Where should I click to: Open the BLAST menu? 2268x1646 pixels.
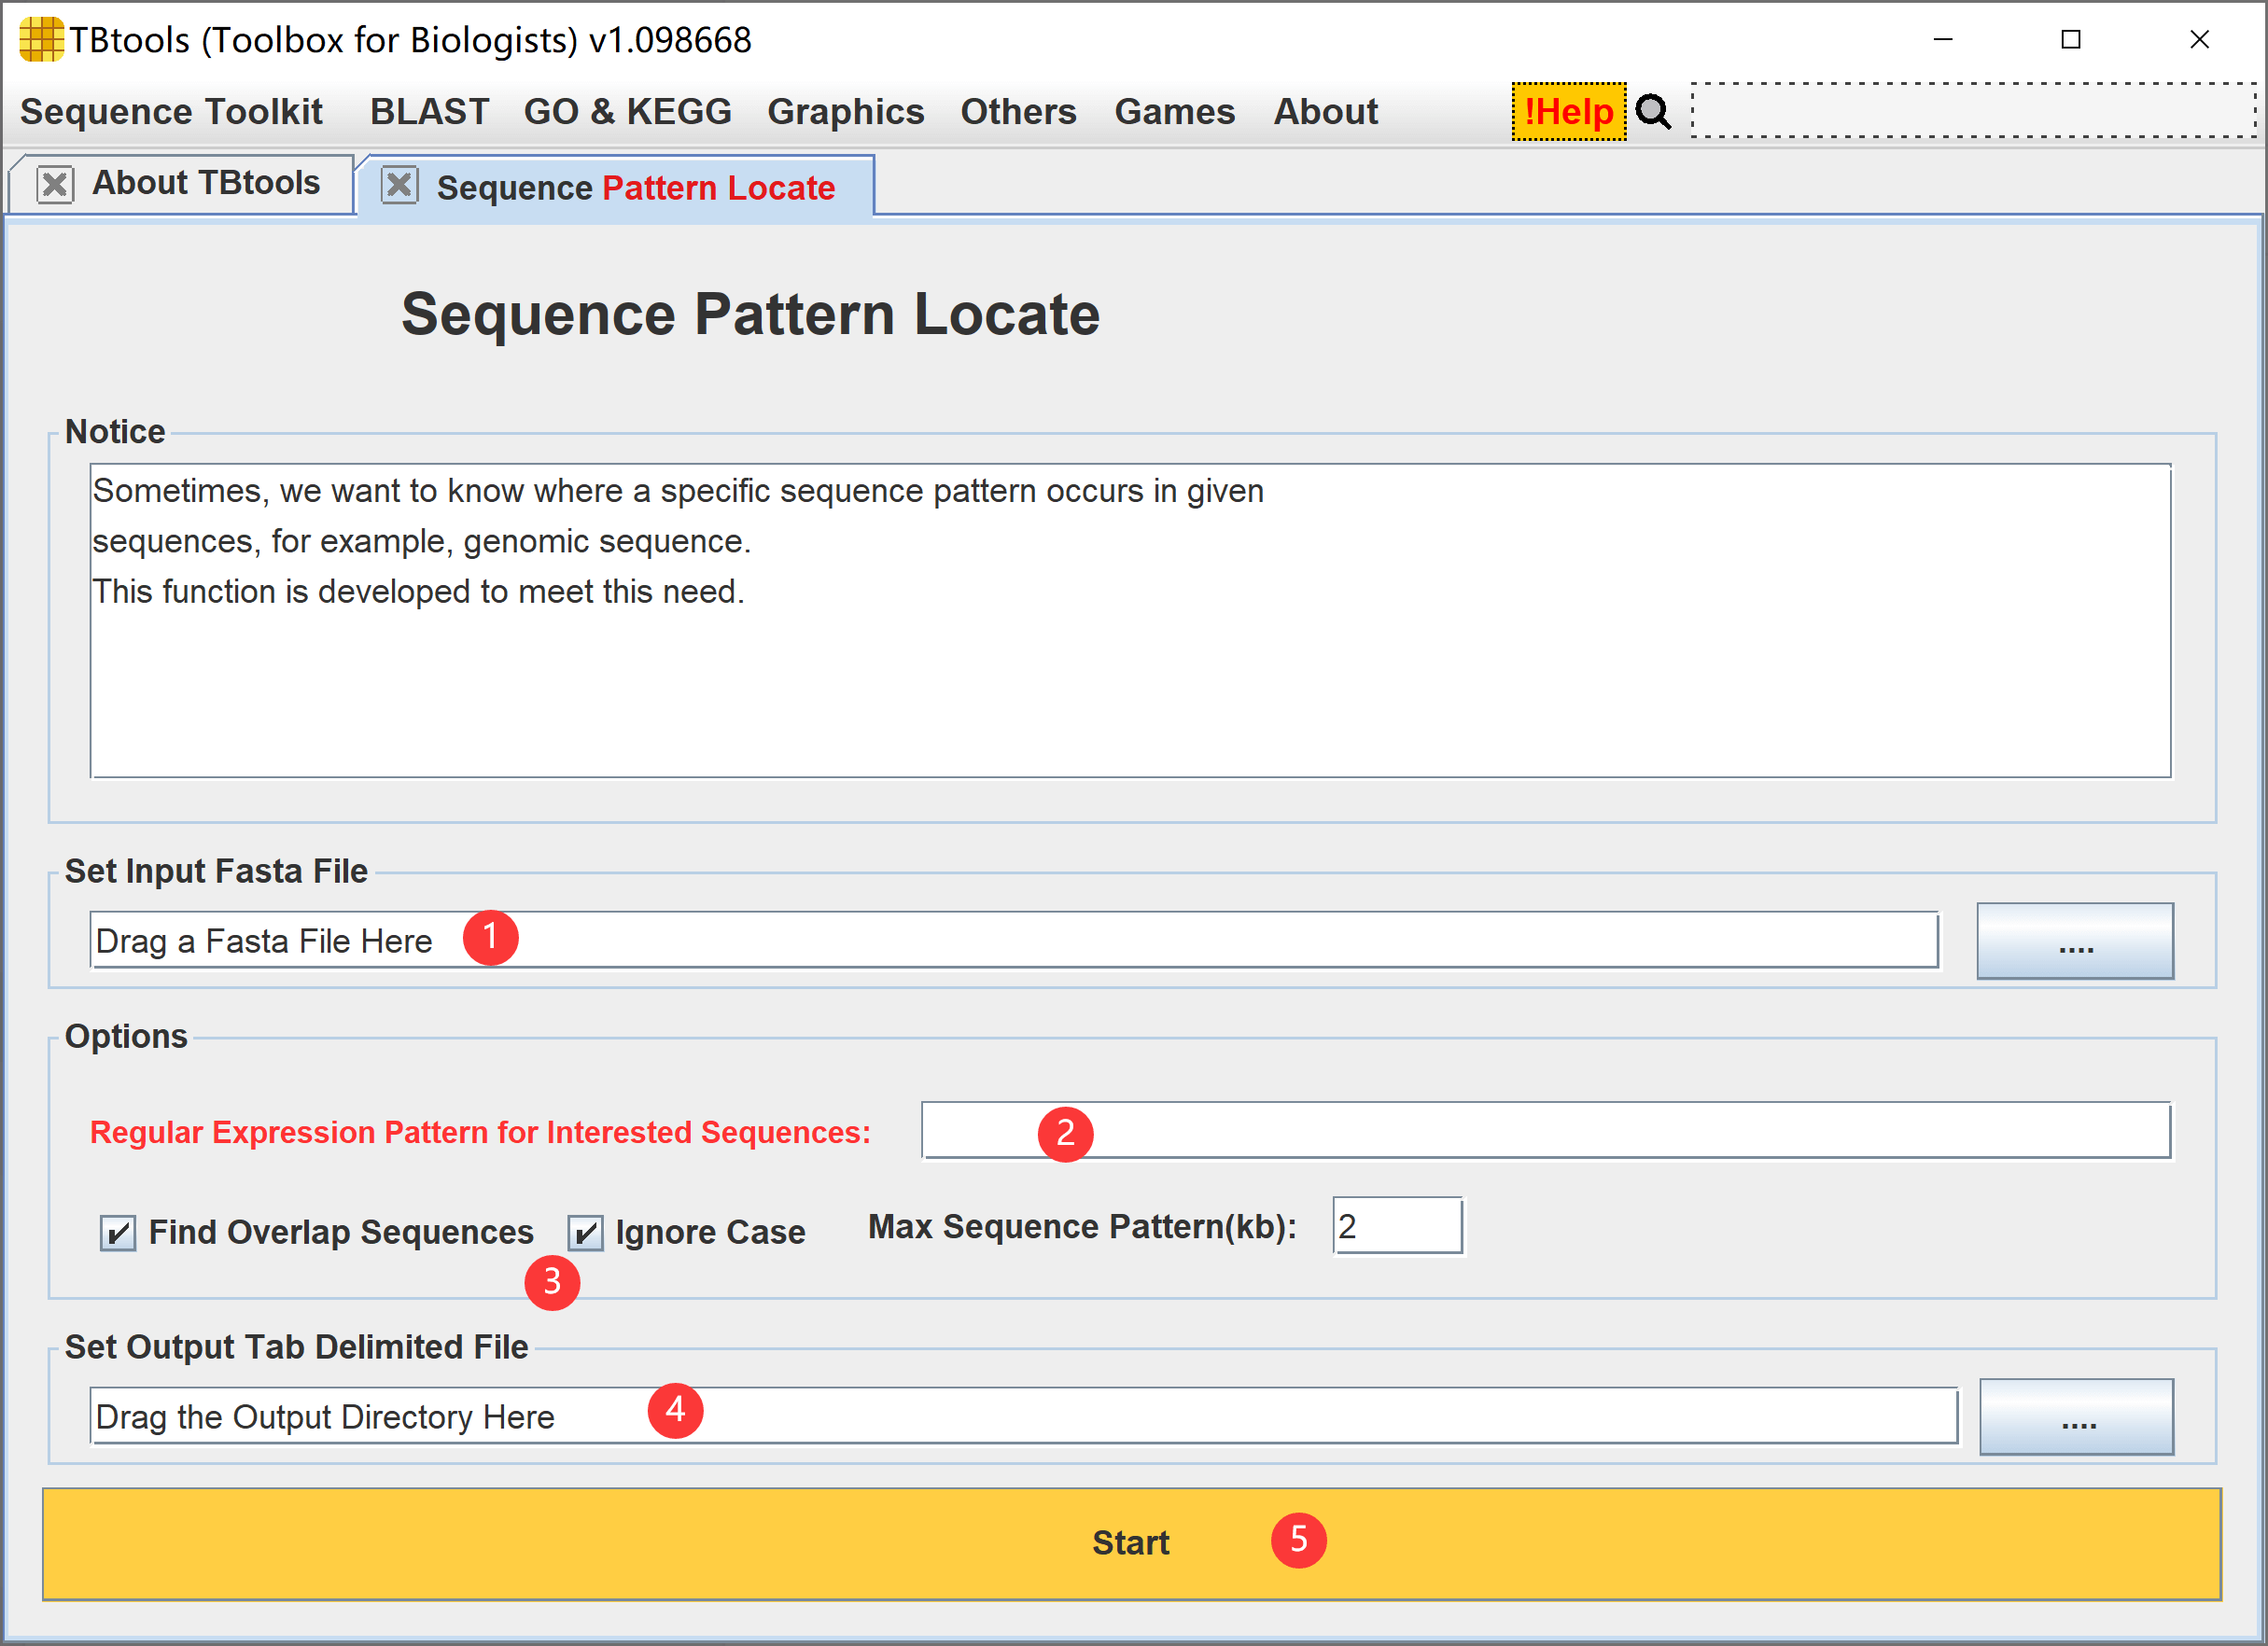(429, 111)
